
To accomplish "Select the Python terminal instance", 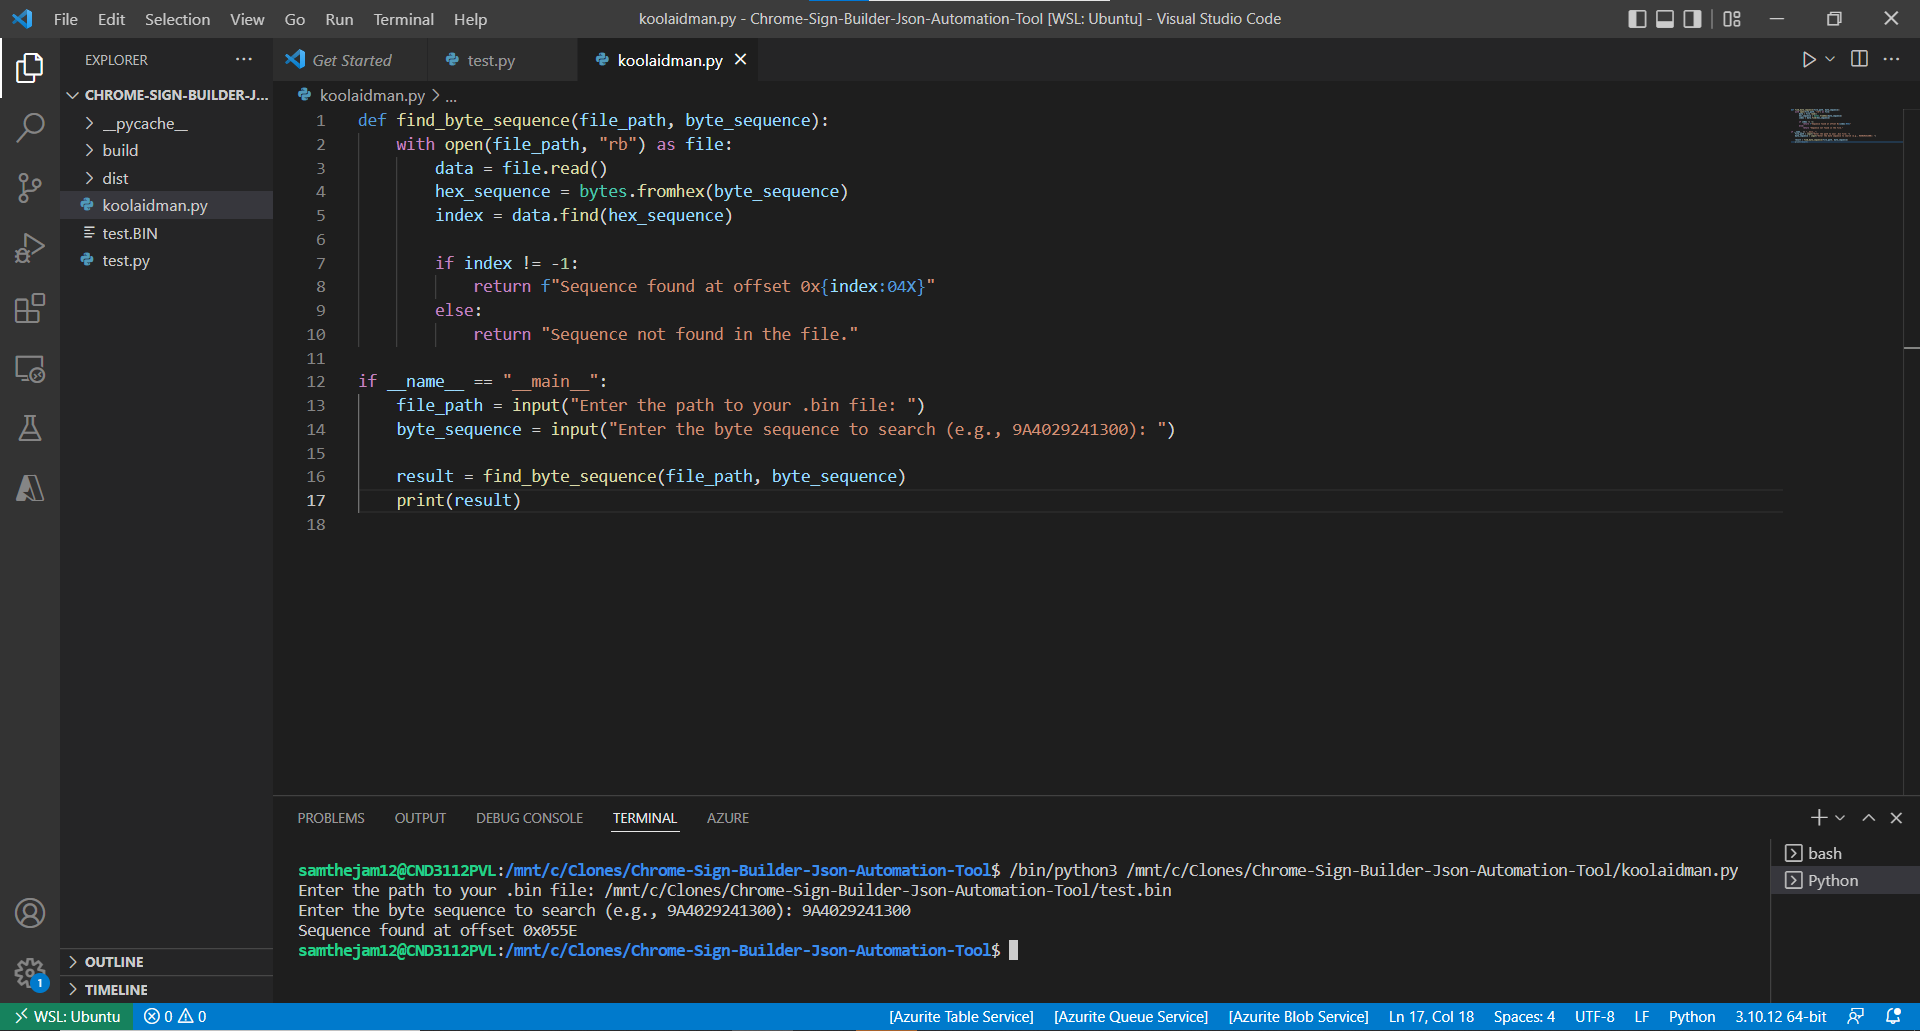I will coord(1845,880).
